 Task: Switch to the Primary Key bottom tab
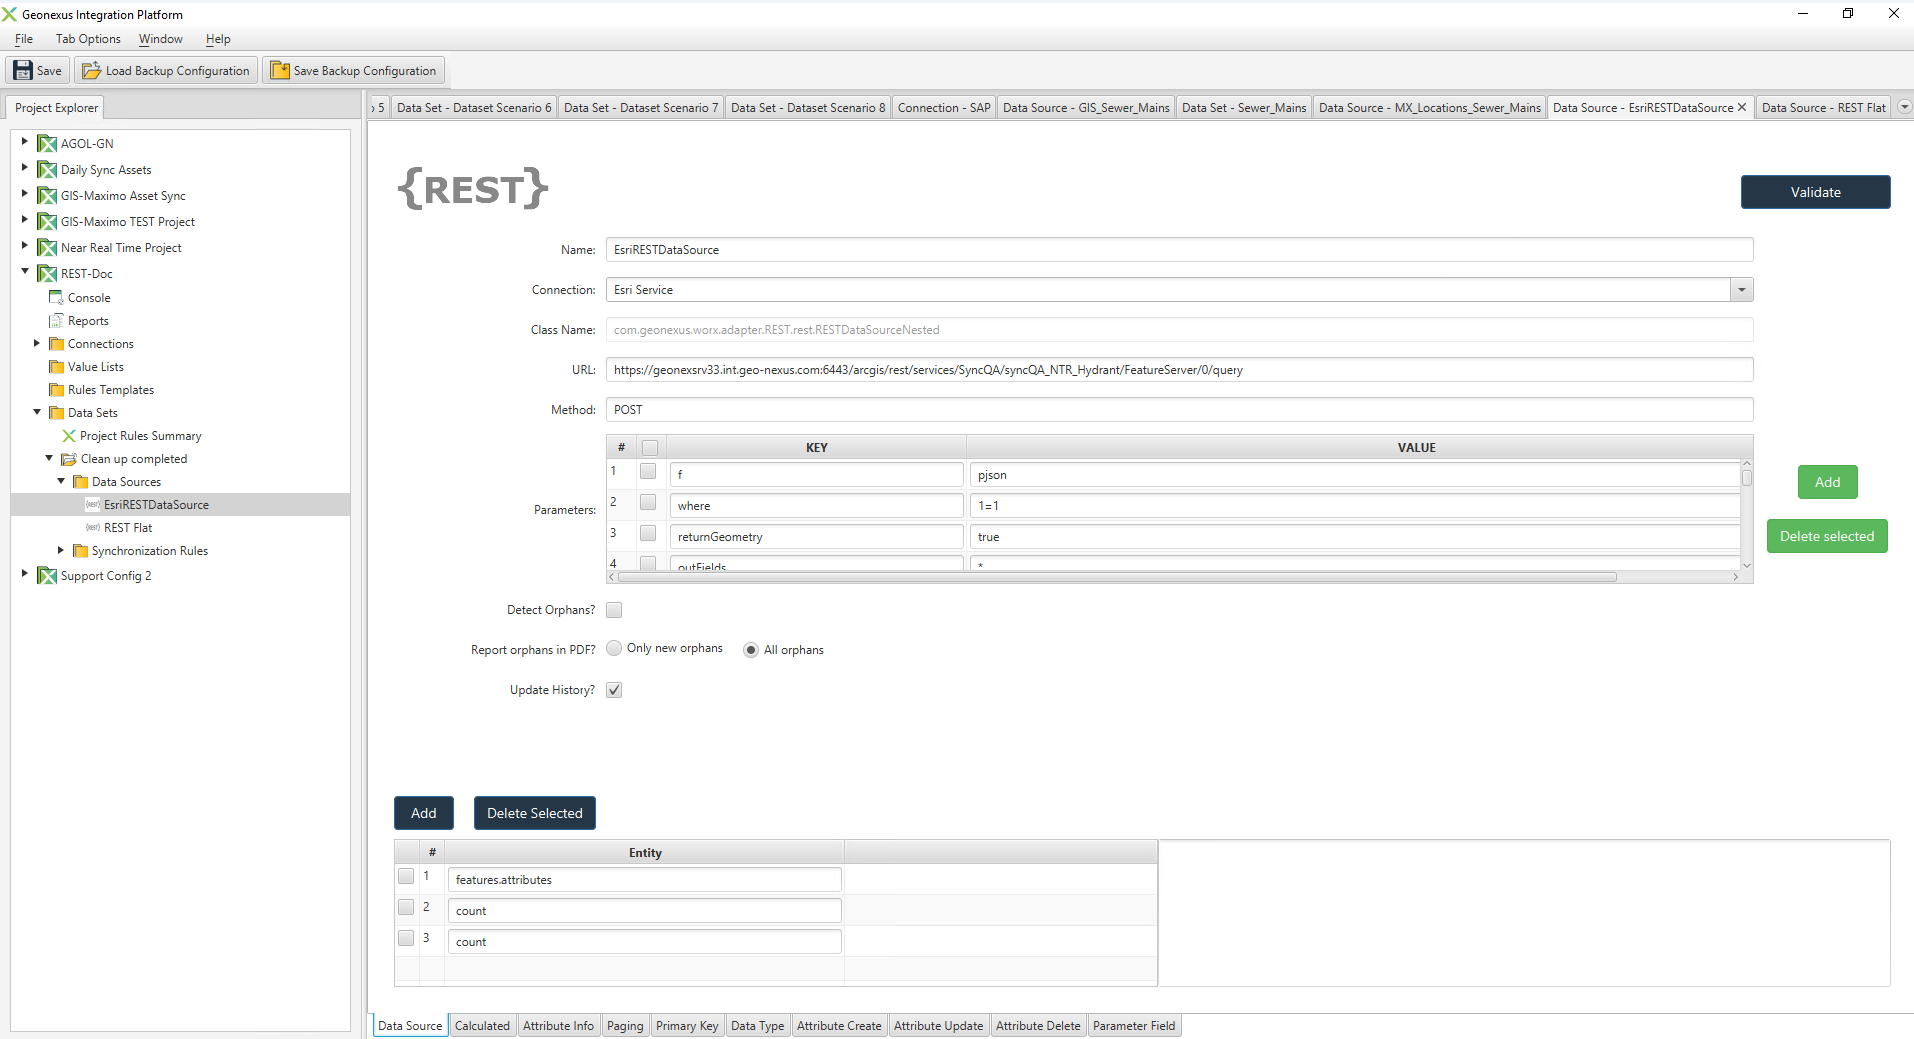click(687, 1026)
